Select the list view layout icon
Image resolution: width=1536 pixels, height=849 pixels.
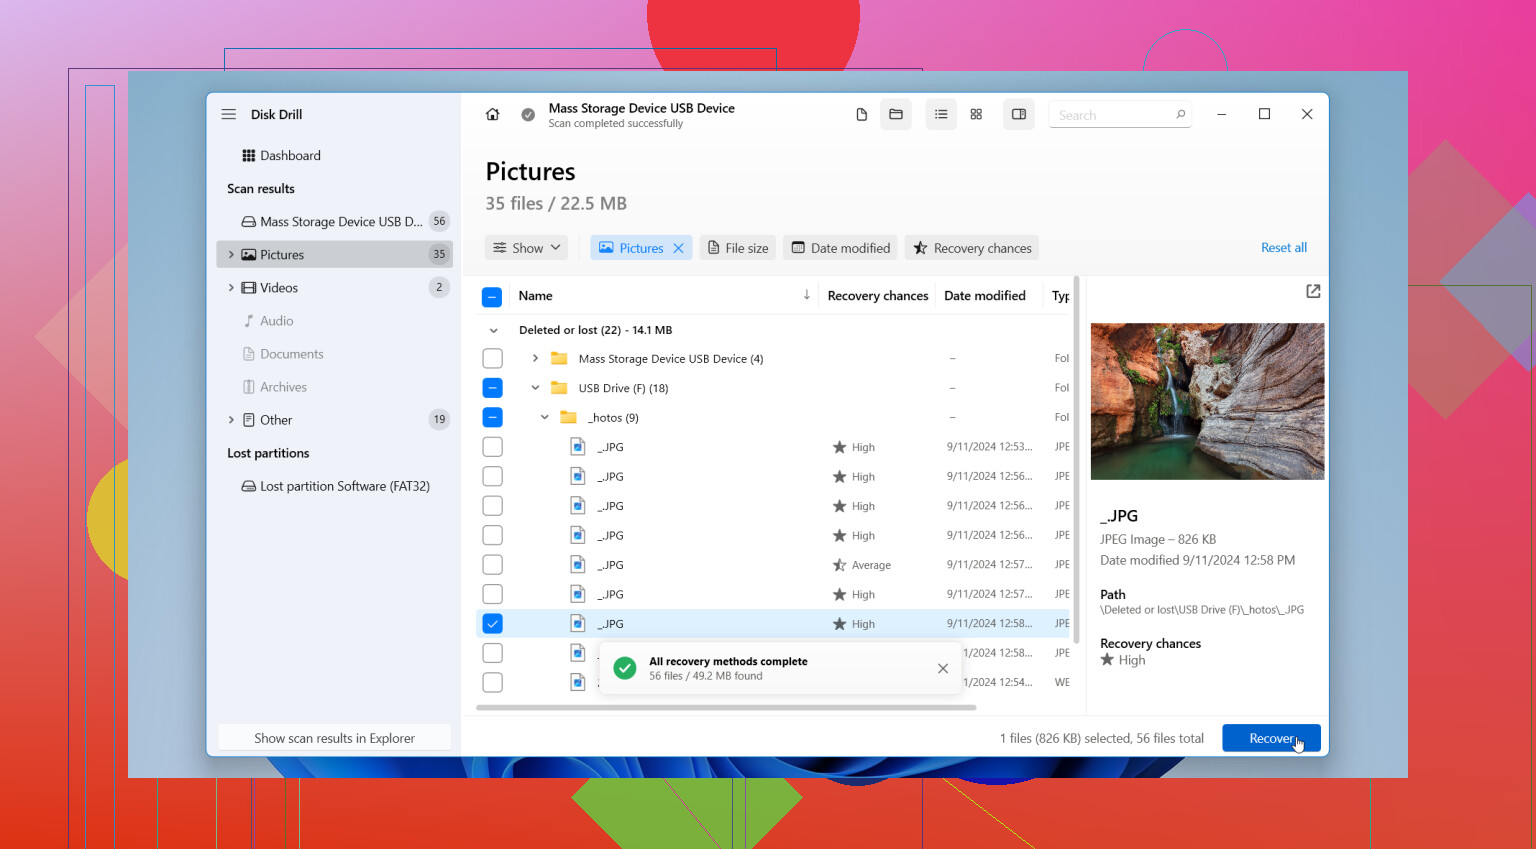coord(941,115)
